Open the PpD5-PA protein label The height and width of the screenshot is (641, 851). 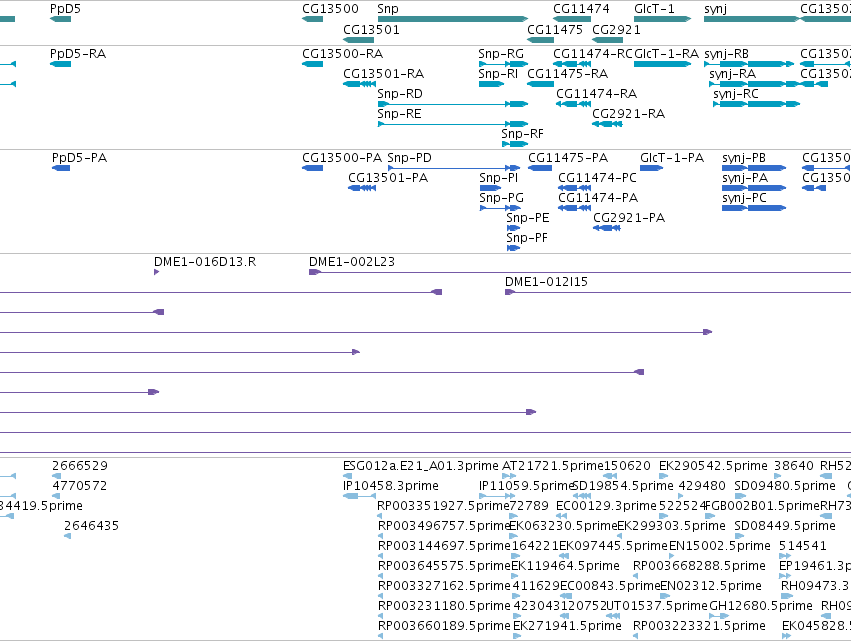point(79,158)
